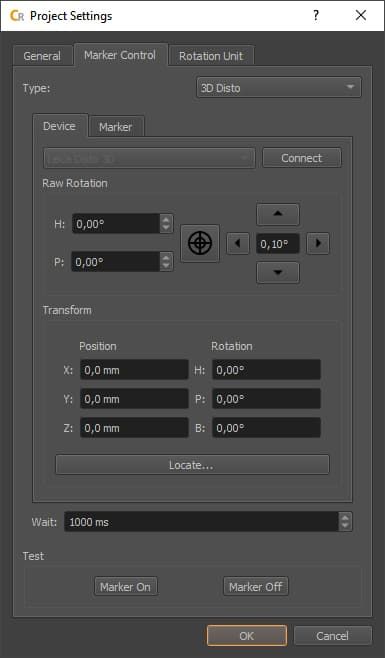Screen dimensions: 385x658
Task: Open the Type dropdown showing 3D Disto
Action: tap(278, 88)
